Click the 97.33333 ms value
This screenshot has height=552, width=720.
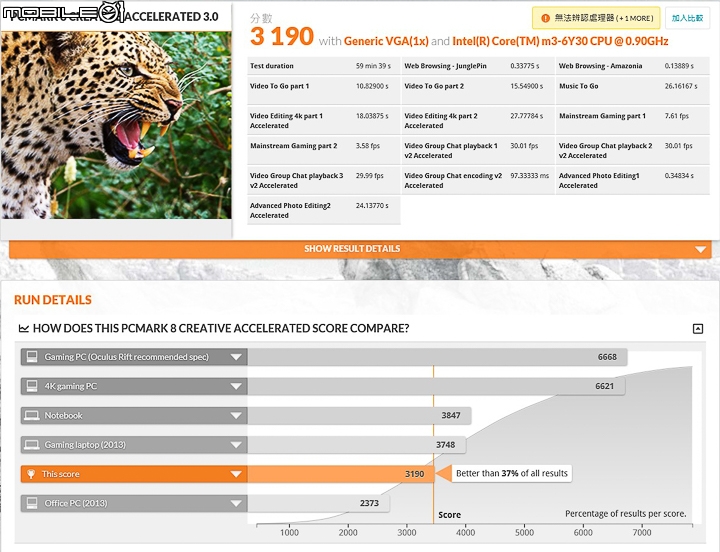(x=529, y=176)
